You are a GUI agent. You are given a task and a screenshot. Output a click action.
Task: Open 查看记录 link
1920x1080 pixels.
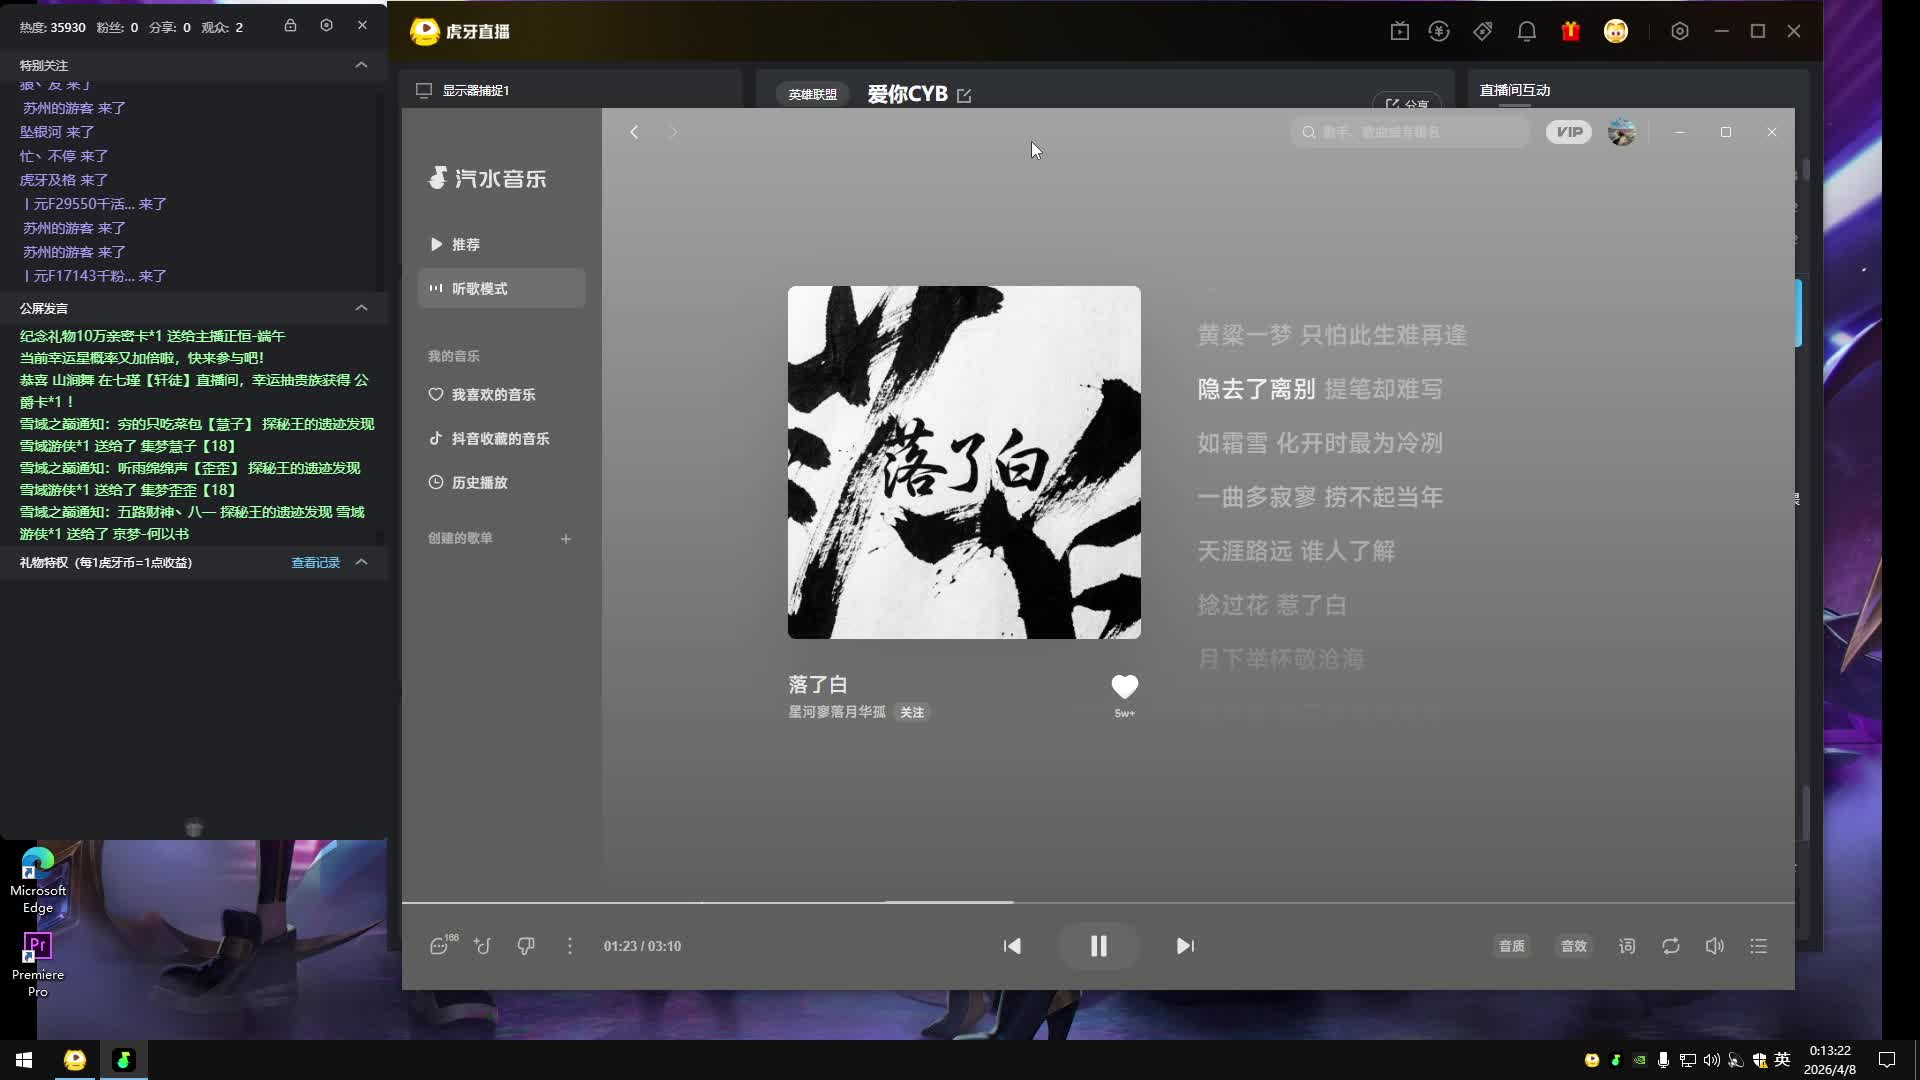click(315, 563)
